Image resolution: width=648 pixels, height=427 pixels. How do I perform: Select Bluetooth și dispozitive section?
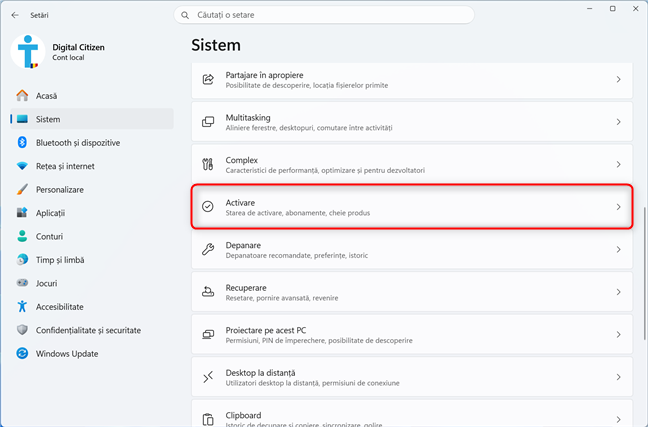[x=92, y=143]
